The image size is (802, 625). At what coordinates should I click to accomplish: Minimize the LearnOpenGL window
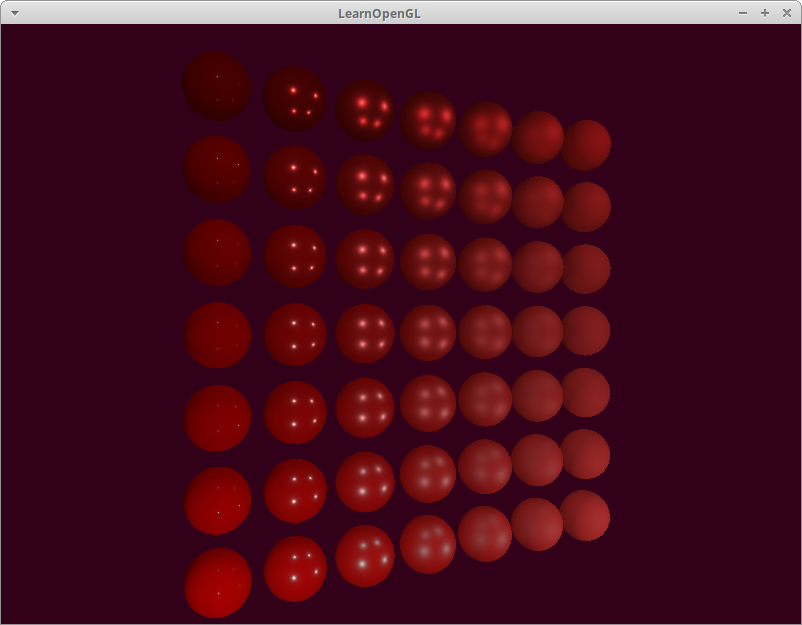coord(743,12)
